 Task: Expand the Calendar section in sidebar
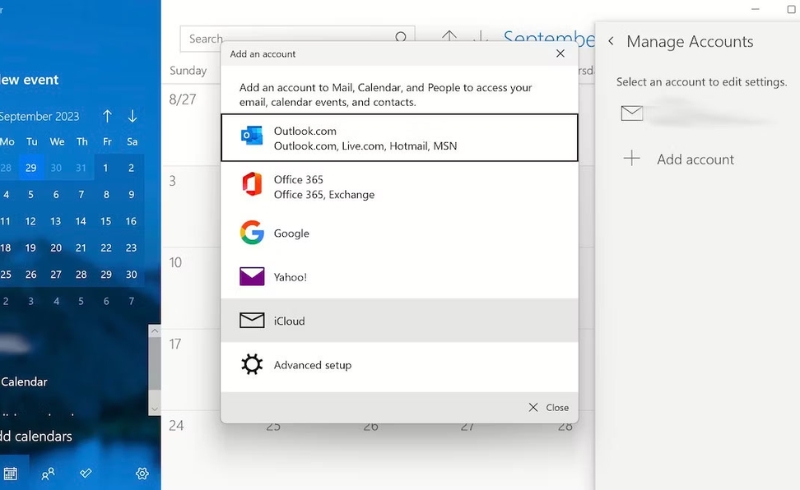[x=24, y=382]
